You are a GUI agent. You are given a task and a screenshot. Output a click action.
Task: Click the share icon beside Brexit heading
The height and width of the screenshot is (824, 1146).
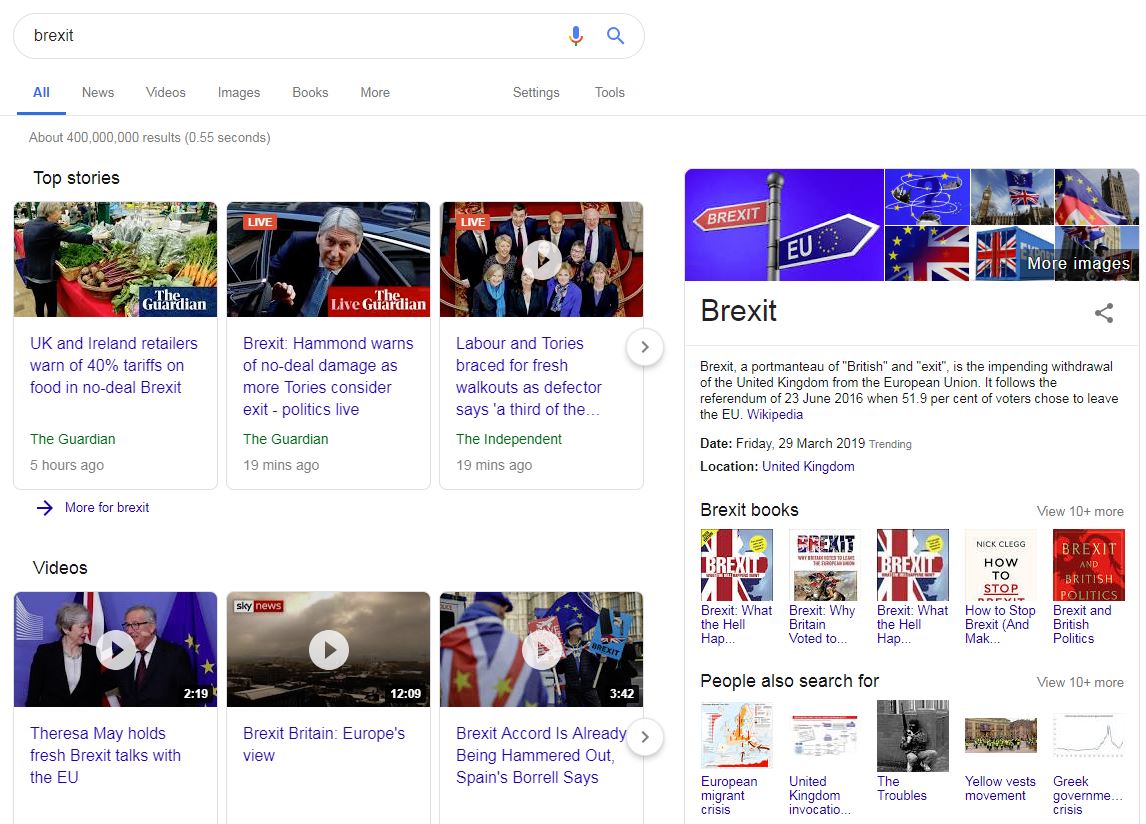[1104, 313]
